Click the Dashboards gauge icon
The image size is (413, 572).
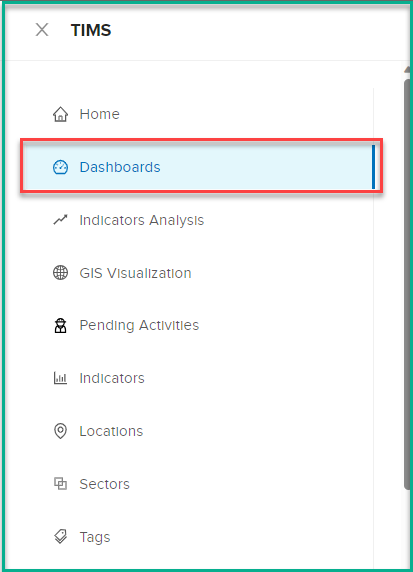coord(60,167)
